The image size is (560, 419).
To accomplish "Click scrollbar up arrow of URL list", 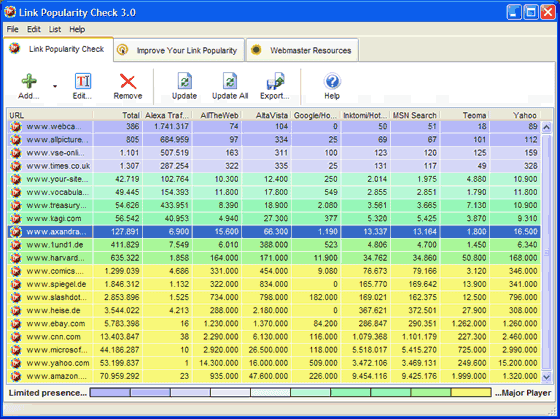I will (546, 127).
